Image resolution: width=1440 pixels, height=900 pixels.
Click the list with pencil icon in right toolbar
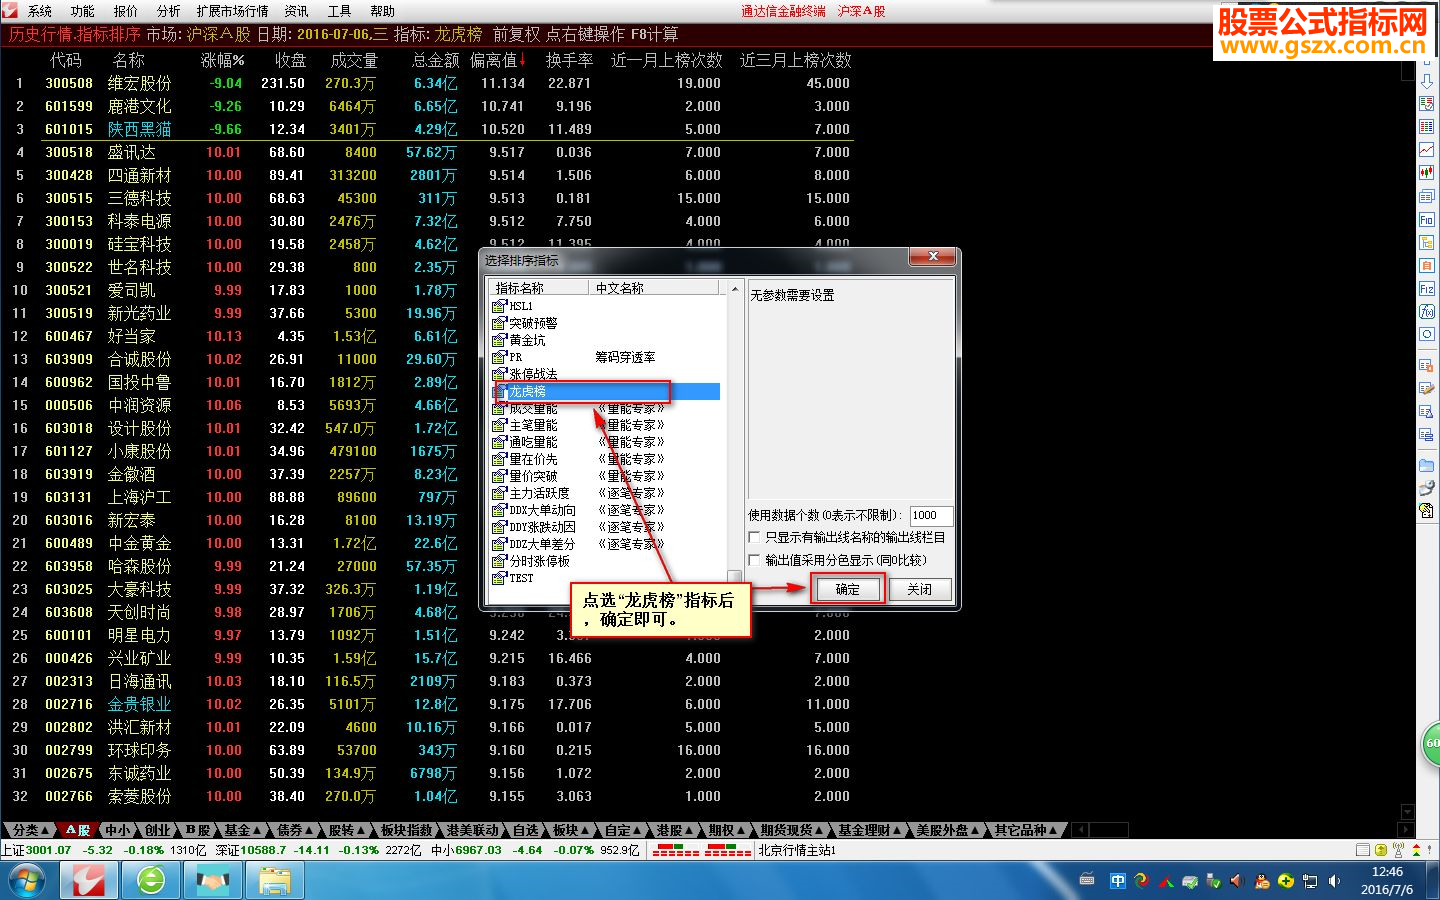(1427, 389)
